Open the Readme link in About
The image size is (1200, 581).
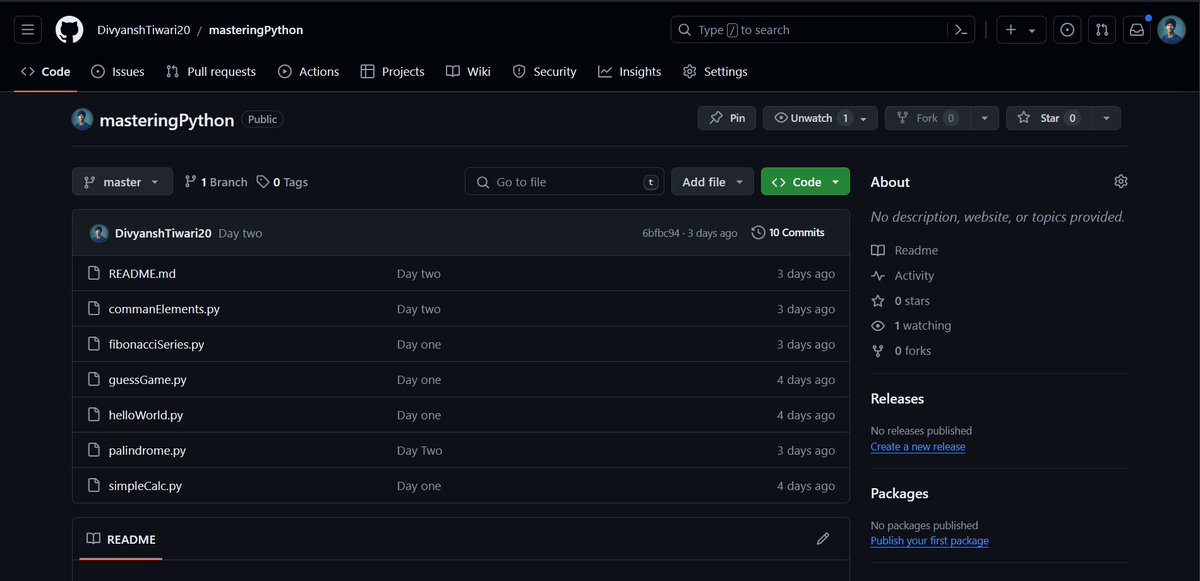coord(905,251)
